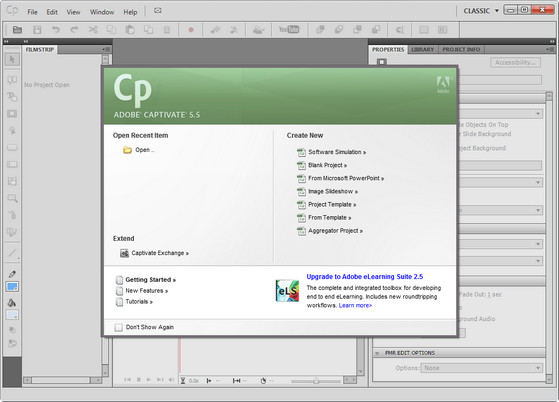Screen dimensions: 559x402
Task: Click the Redo toolbar icon
Action: point(74,30)
